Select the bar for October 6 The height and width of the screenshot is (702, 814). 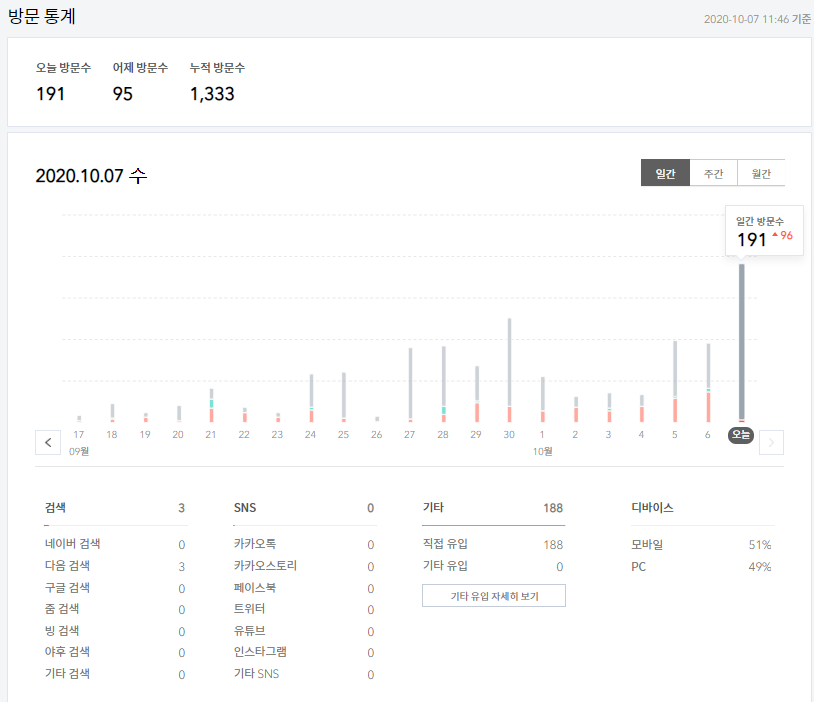pos(708,383)
